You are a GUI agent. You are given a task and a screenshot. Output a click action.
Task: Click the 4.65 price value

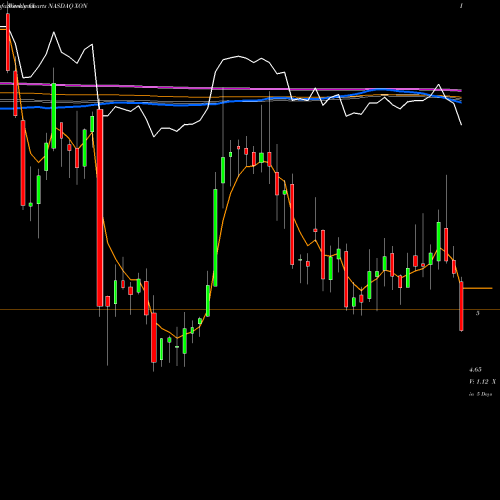coord(475,369)
